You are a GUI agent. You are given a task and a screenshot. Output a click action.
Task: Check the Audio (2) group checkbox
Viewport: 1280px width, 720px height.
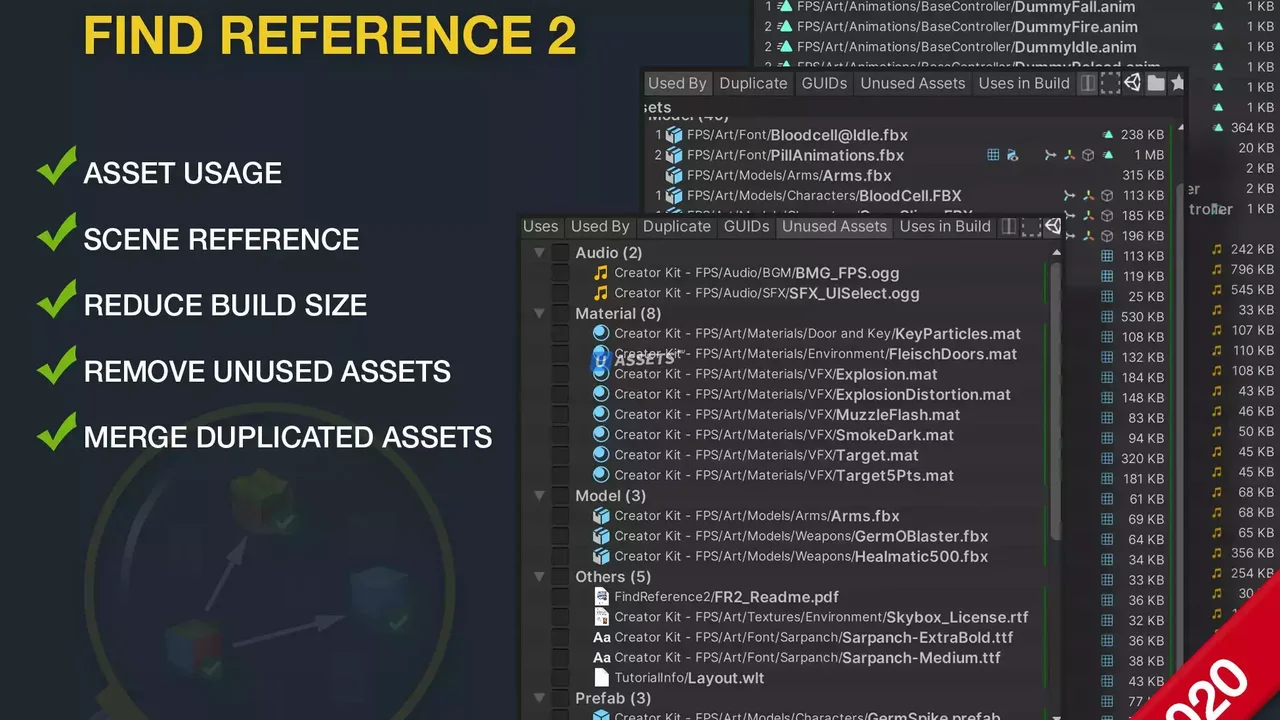[x=560, y=253]
